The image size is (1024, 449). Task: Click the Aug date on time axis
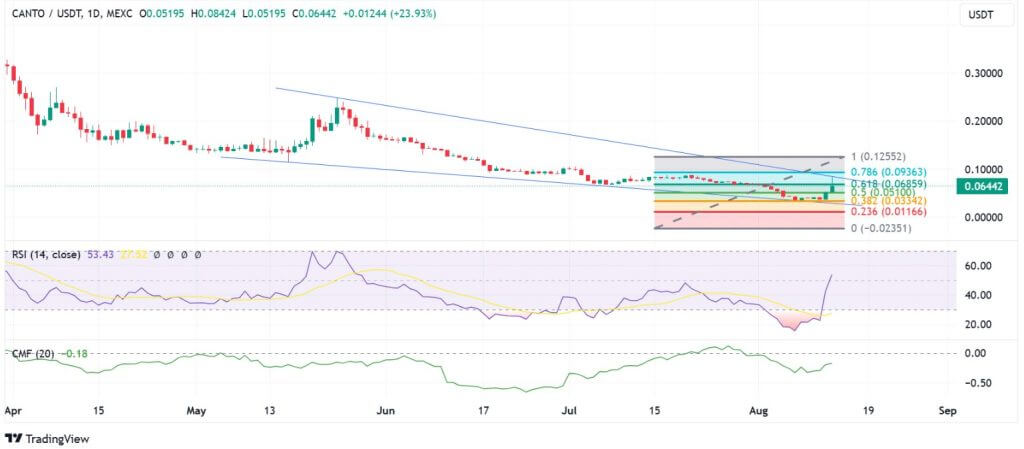(x=758, y=412)
